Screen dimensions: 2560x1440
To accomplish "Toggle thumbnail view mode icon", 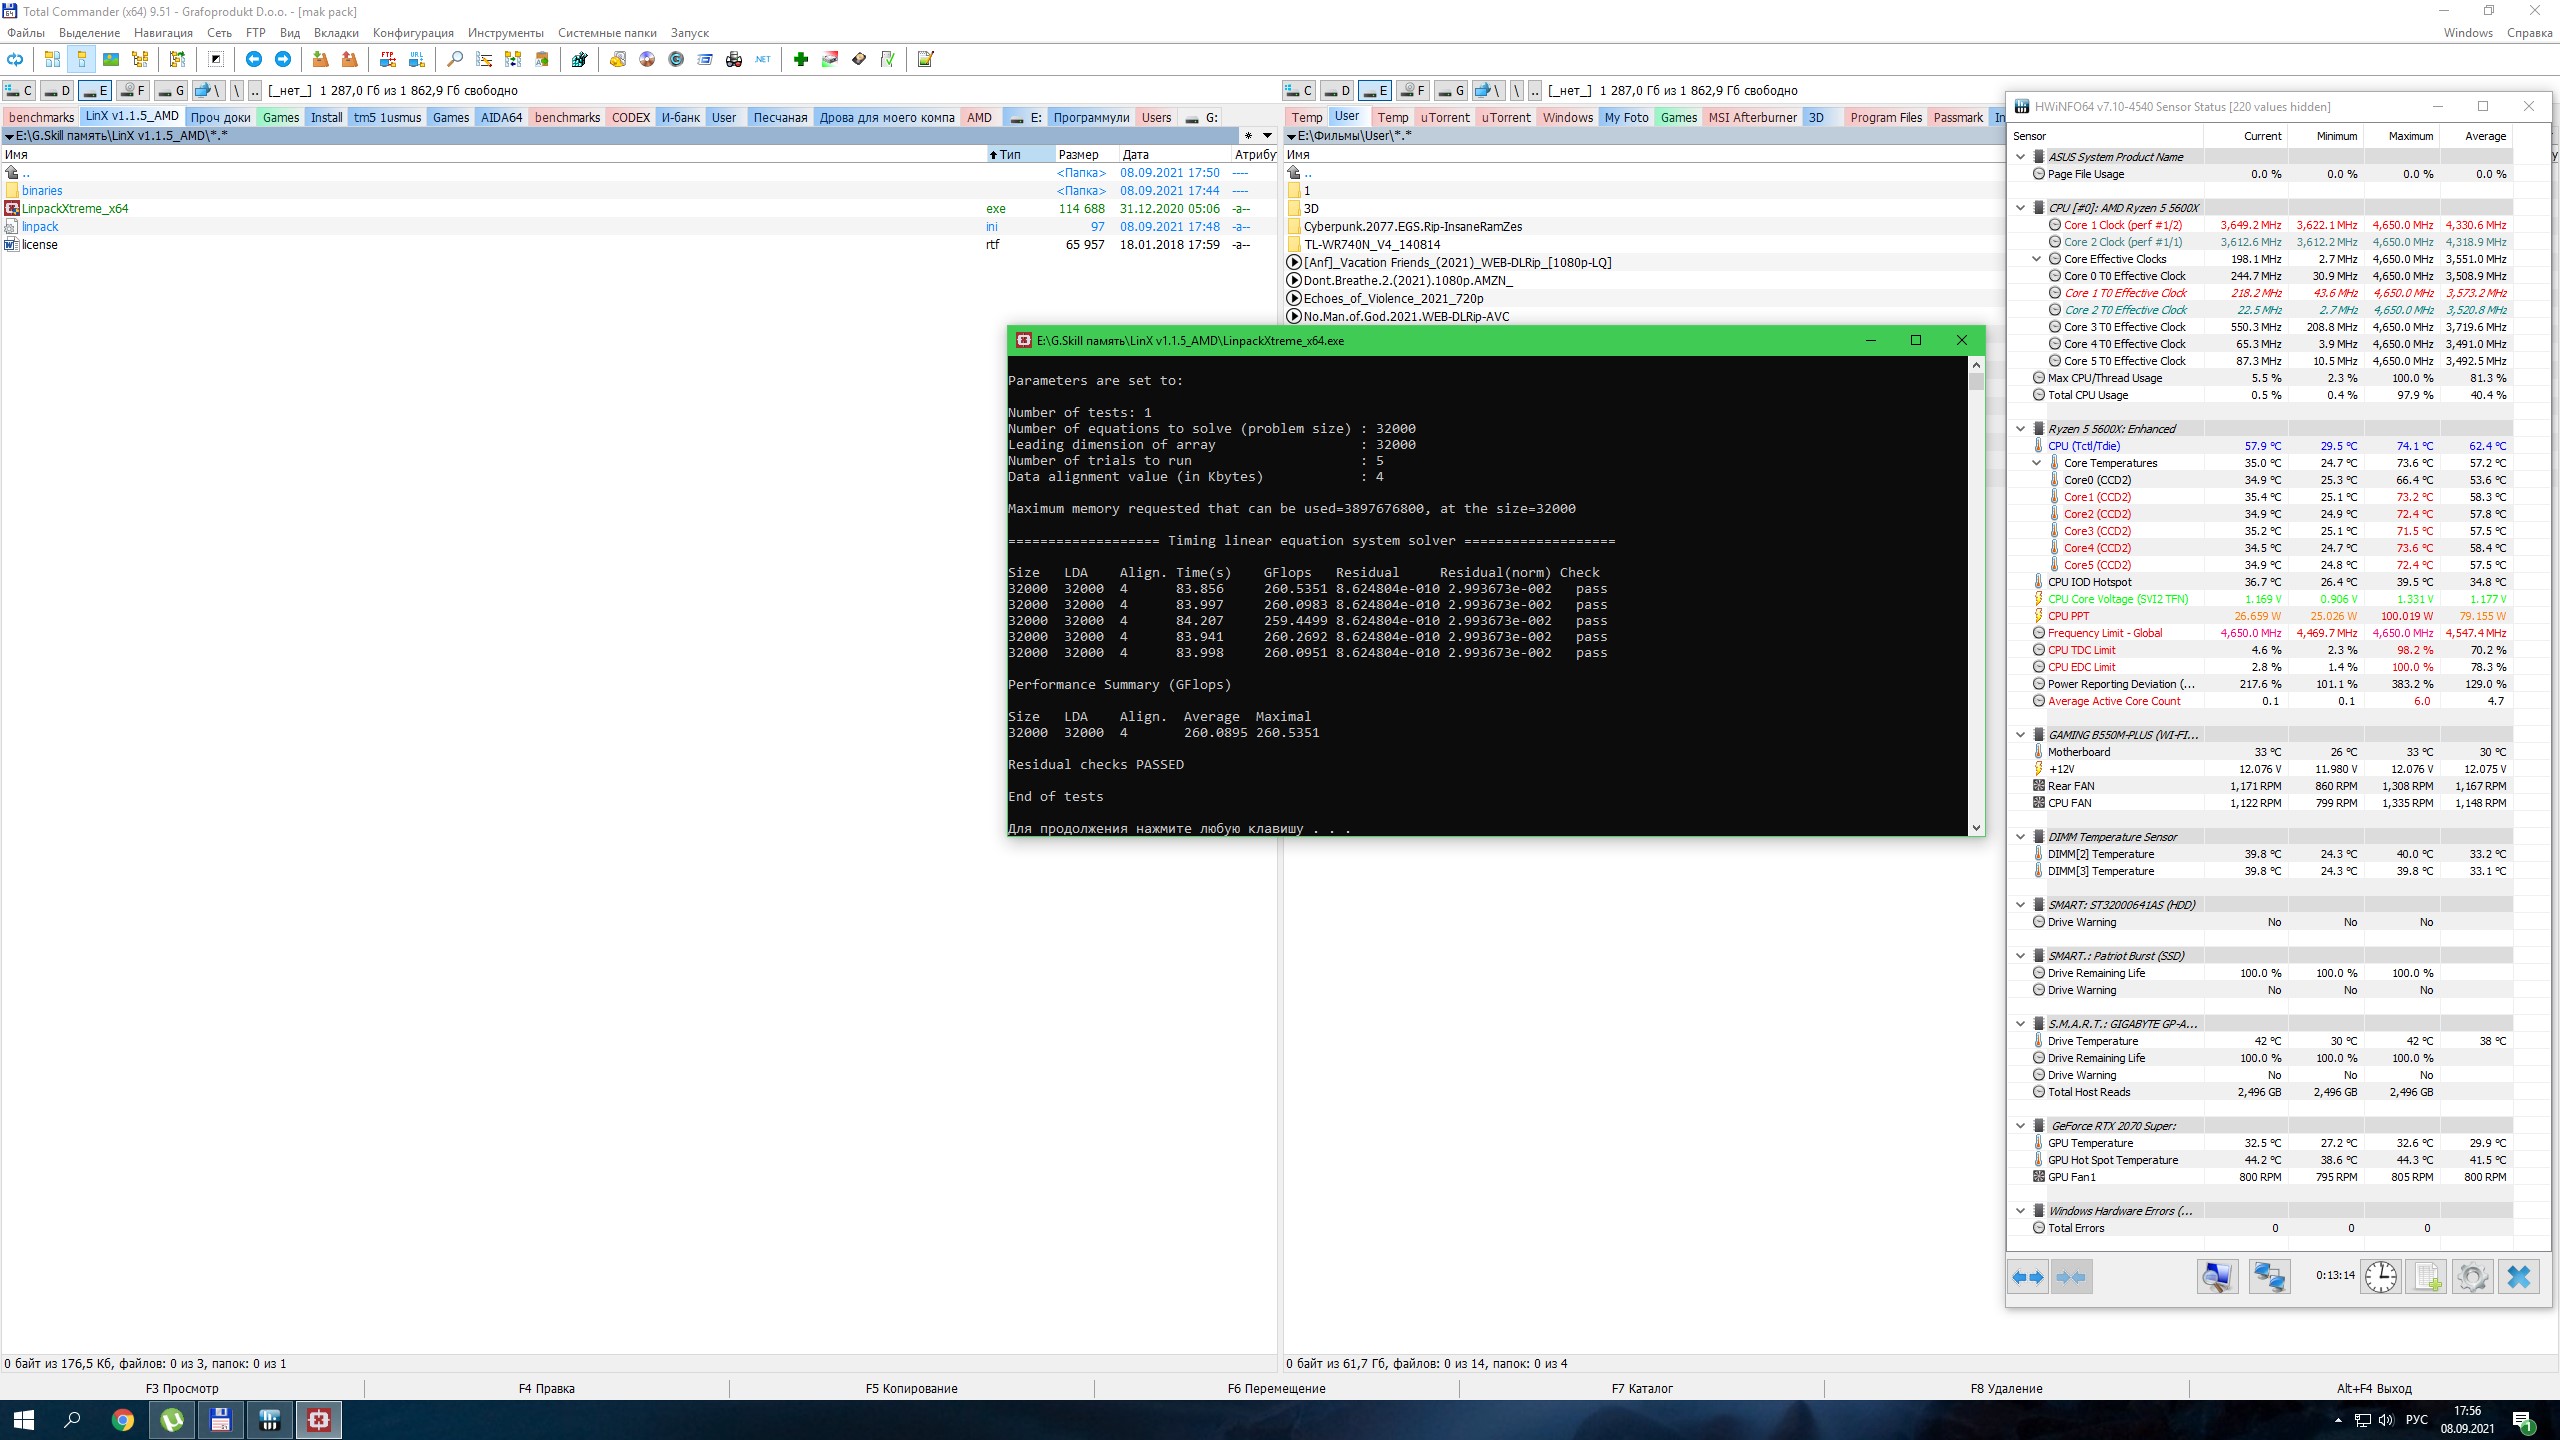I will pyautogui.click(x=111, y=60).
